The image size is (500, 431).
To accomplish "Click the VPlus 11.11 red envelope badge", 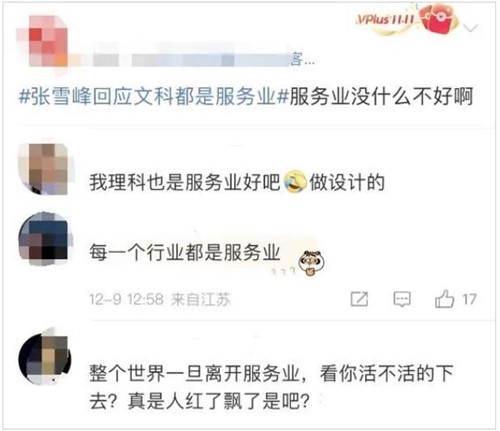I will point(408,20).
